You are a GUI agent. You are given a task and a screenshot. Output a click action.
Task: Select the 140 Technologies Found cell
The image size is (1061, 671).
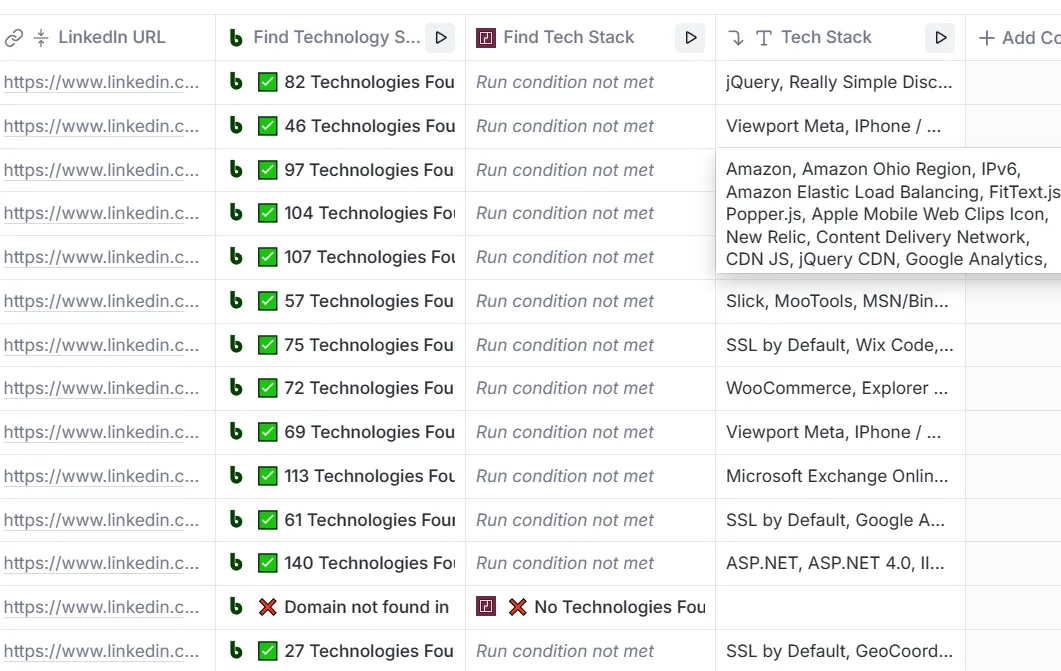click(x=340, y=563)
